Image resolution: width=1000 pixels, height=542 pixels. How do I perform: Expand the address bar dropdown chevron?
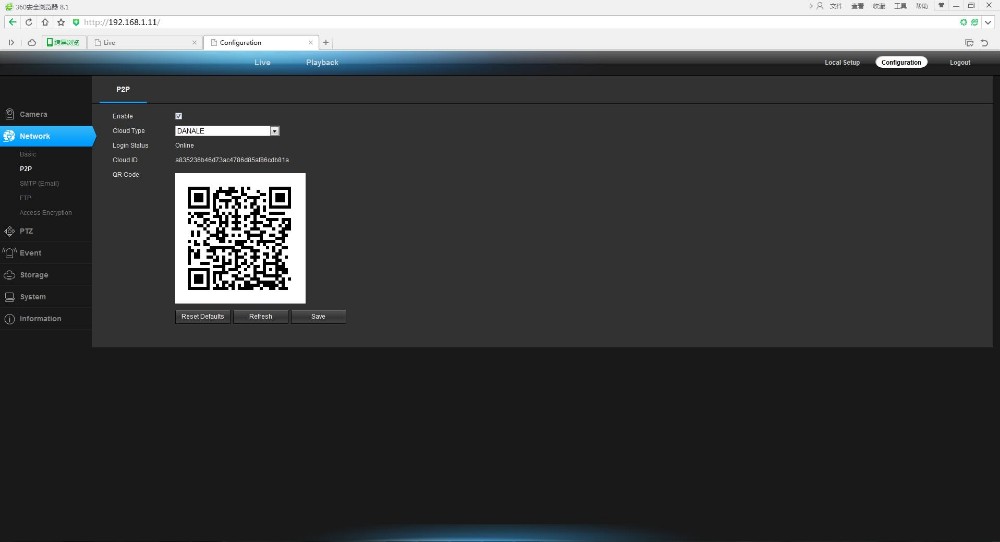[988, 22]
